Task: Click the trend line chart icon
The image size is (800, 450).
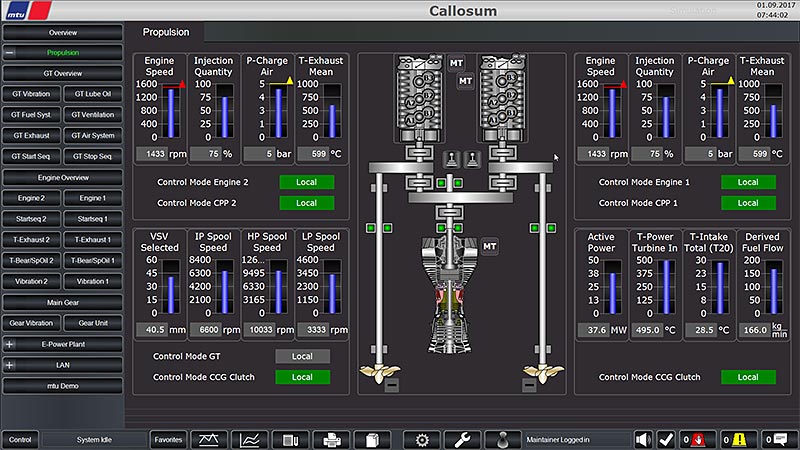Action: point(249,439)
